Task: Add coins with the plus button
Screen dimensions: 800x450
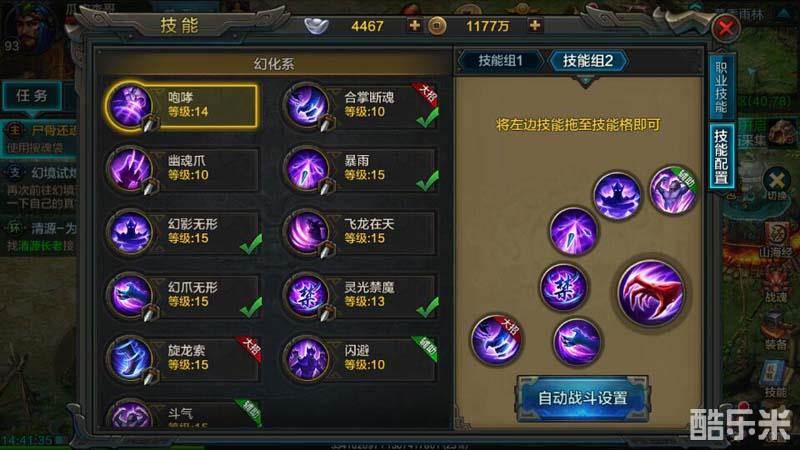Action: click(x=535, y=25)
